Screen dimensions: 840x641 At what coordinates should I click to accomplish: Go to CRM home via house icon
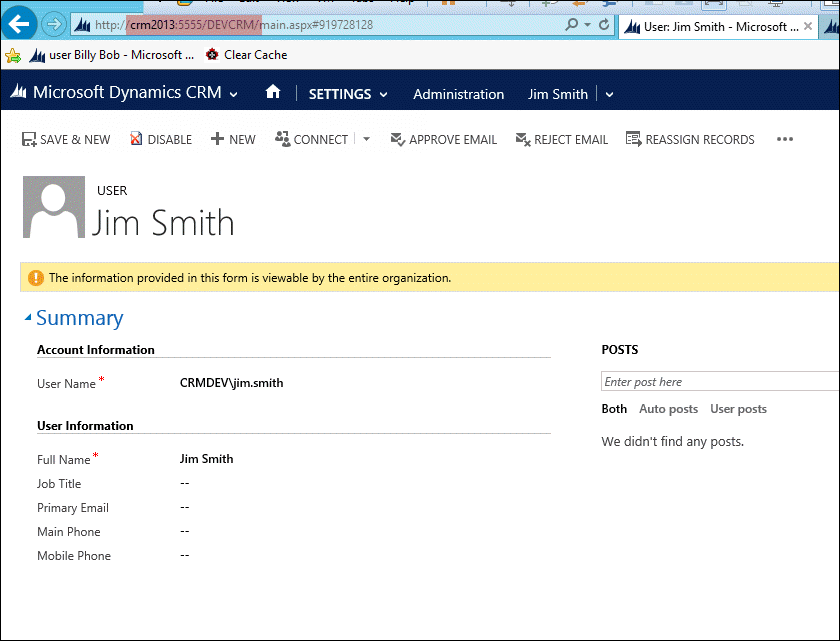pos(273,92)
